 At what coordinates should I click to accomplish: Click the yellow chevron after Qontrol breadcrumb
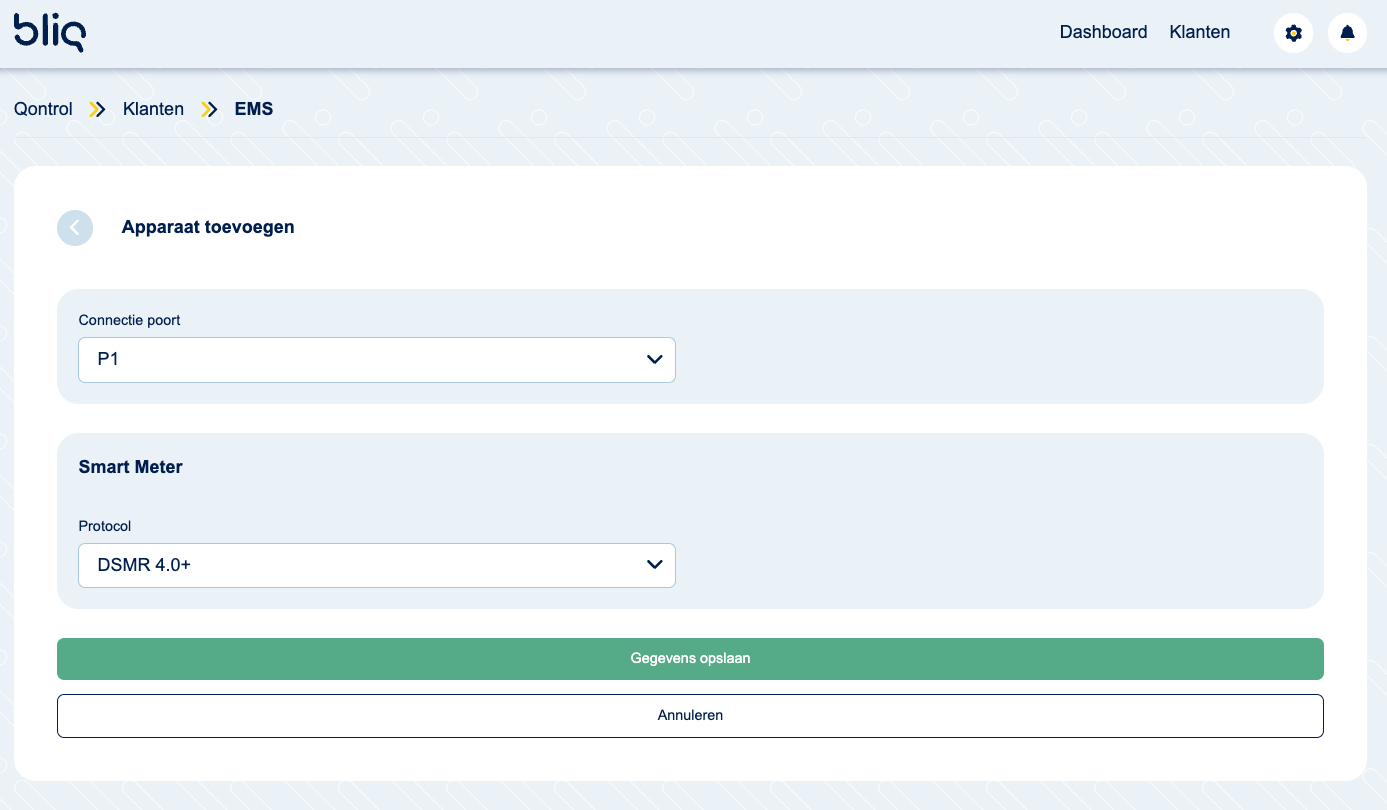[x=97, y=109]
